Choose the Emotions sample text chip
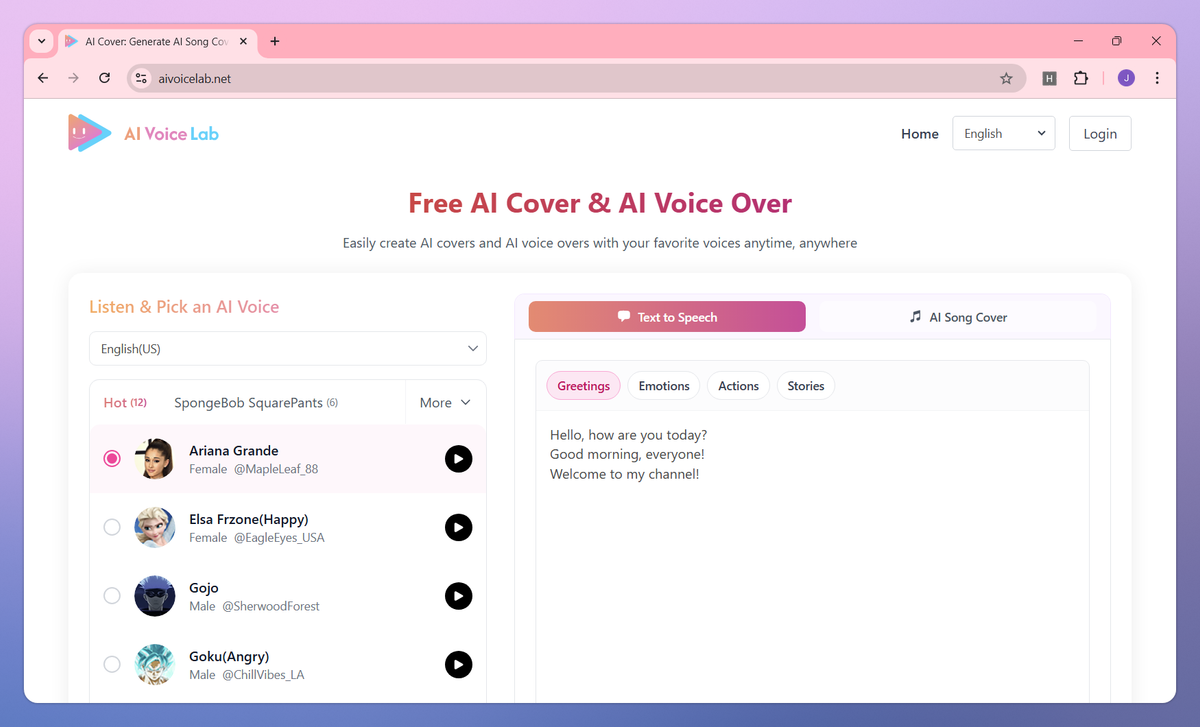The height and width of the screenshot is (727, 1200). tap(664, 386)
